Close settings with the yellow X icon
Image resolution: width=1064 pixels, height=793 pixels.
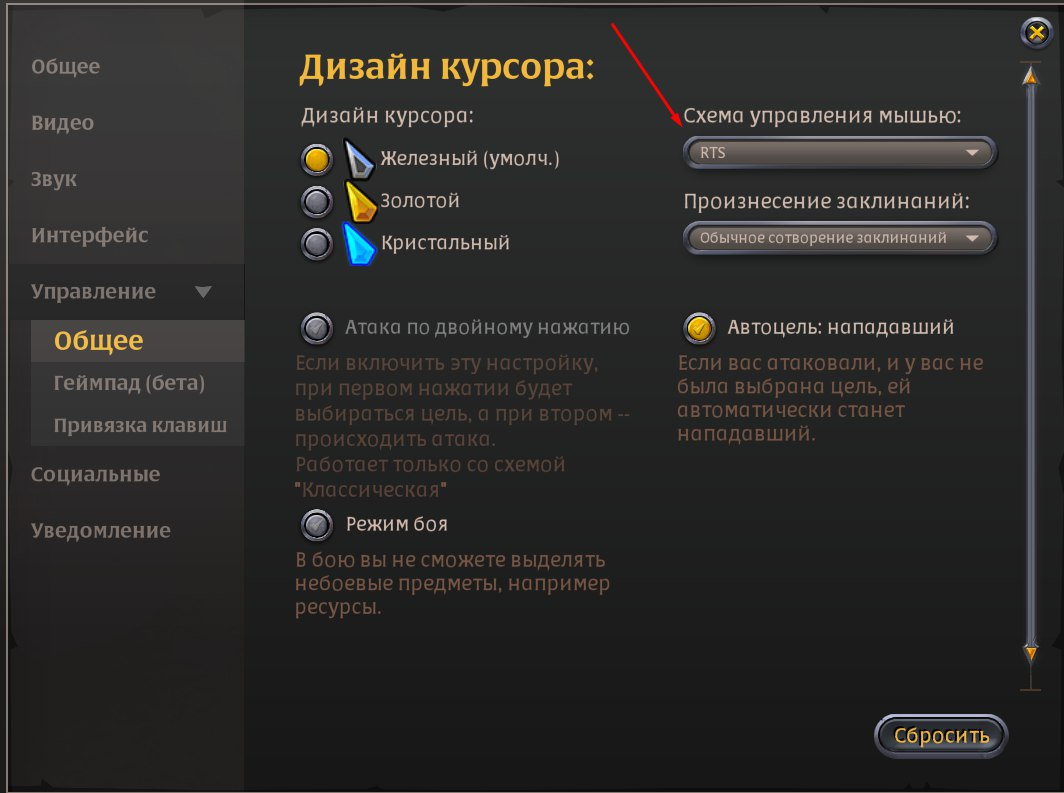tap(1036, 32)
